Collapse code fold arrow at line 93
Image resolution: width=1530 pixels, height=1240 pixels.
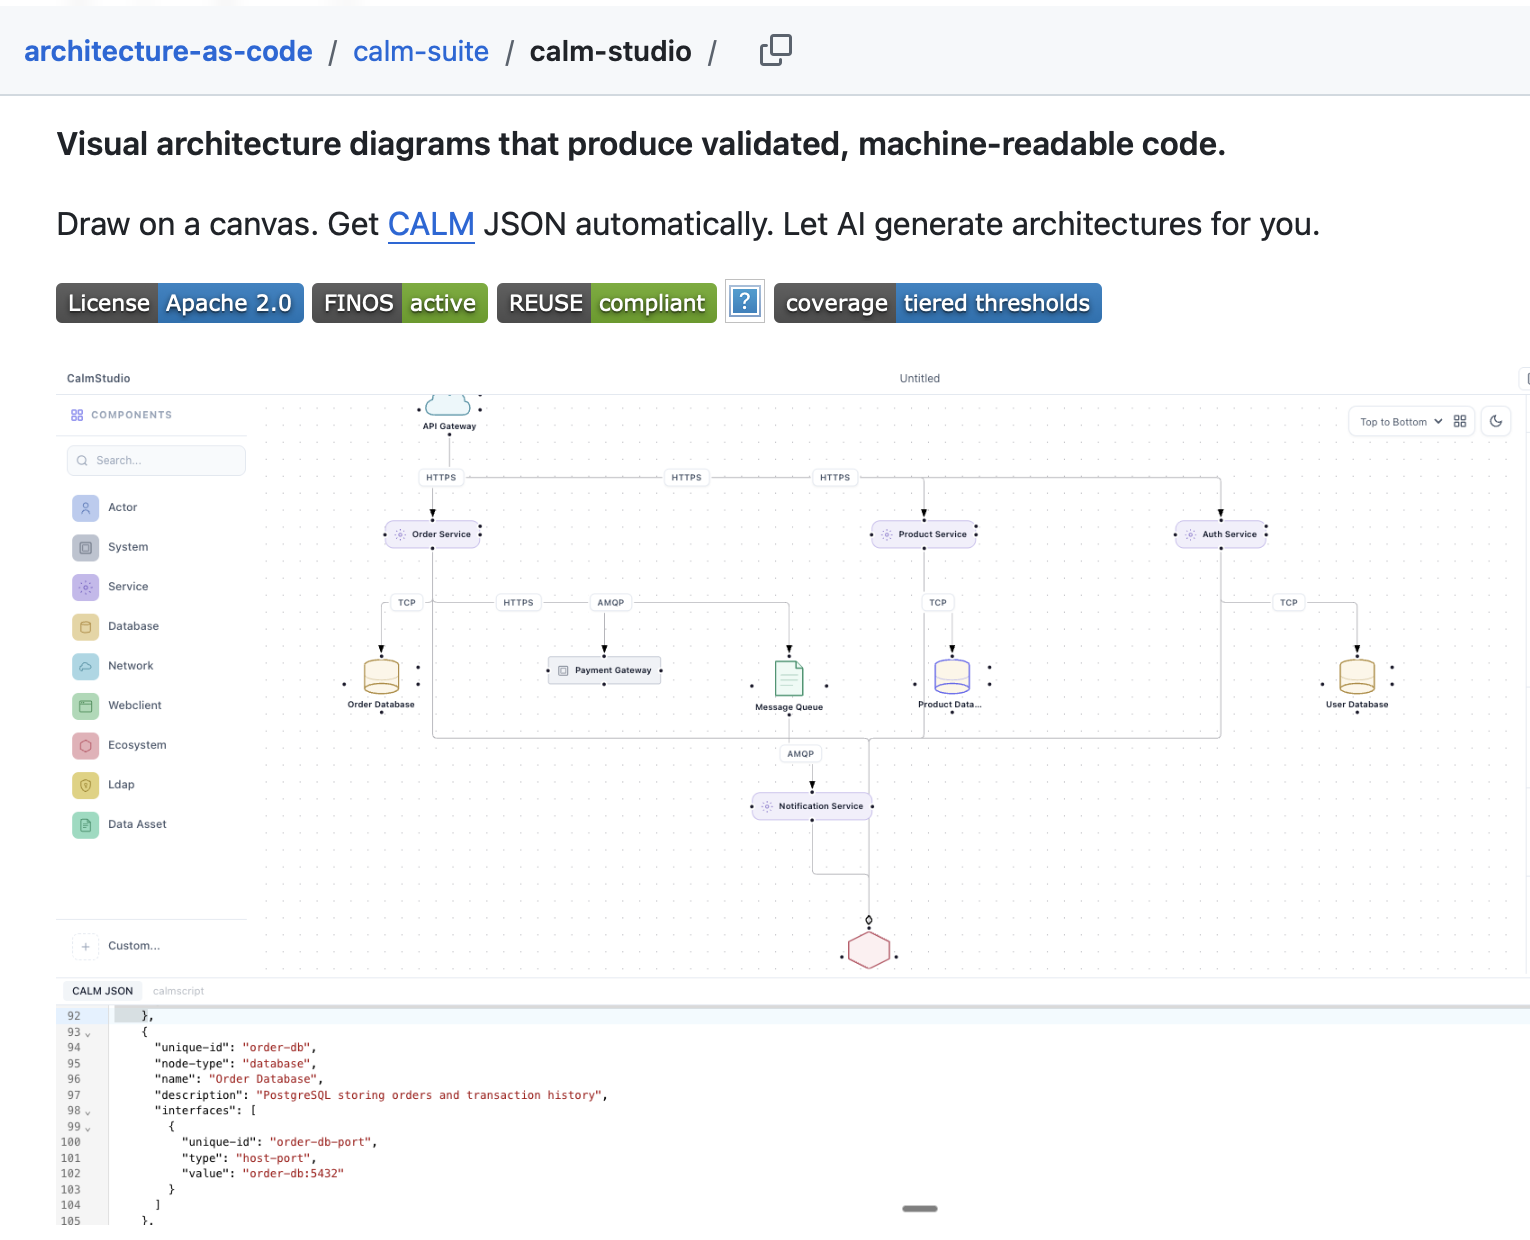88,1034
